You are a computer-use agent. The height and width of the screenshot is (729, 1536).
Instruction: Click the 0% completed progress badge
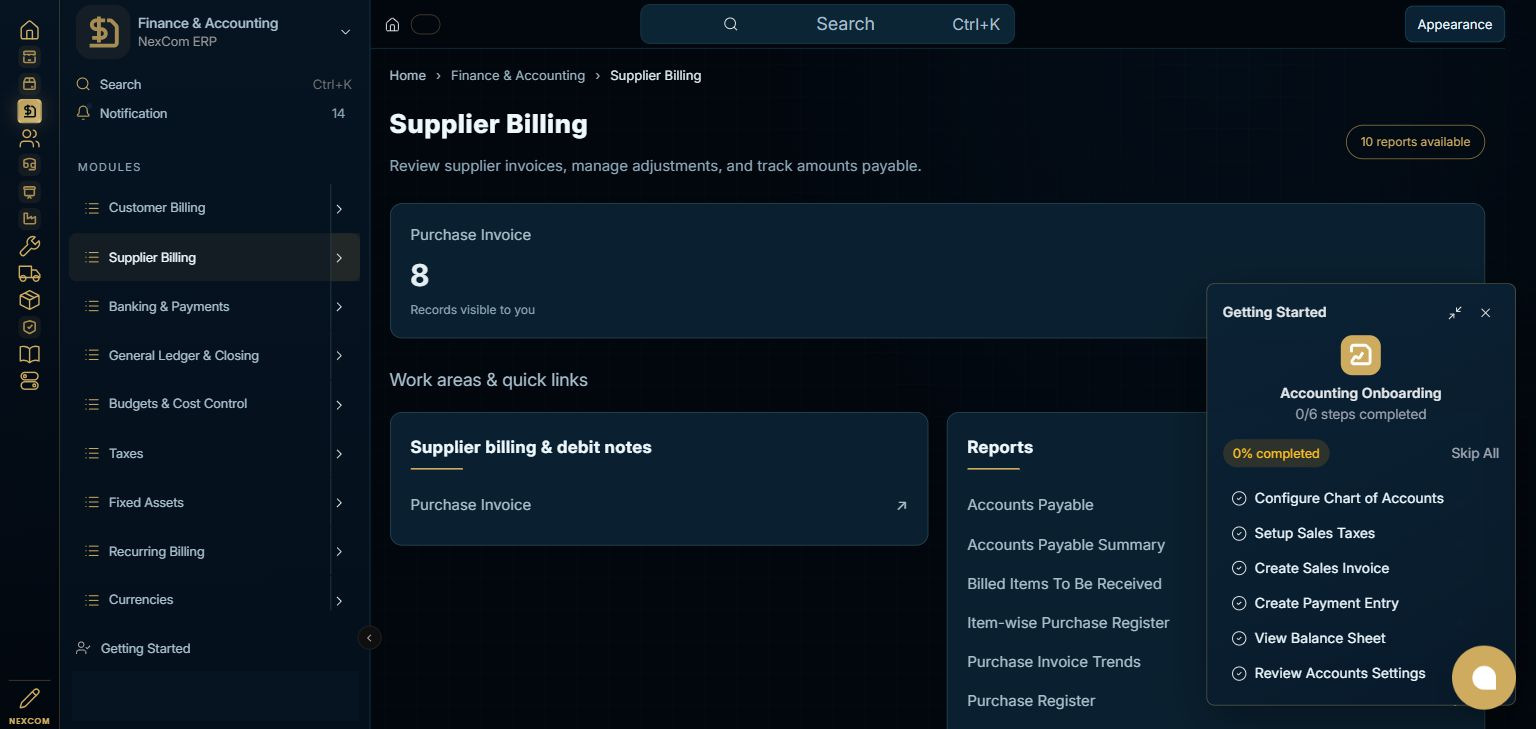[x=1276, y=453]
